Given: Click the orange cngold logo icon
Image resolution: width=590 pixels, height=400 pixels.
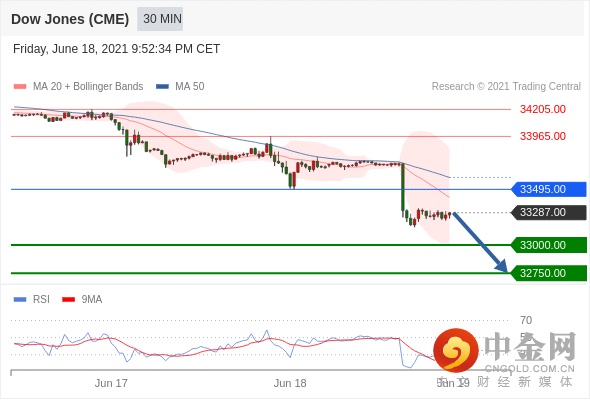Looking at the screenshot, I should pyautogui.click(x=456, y=350).
